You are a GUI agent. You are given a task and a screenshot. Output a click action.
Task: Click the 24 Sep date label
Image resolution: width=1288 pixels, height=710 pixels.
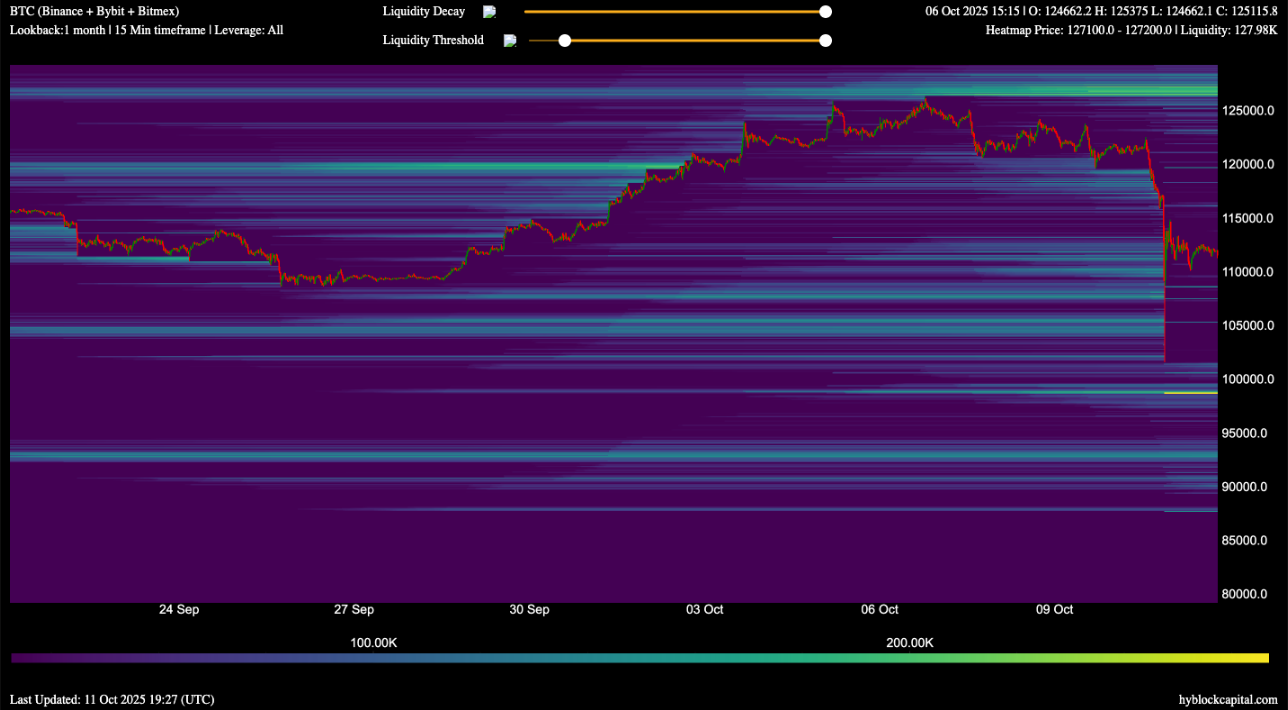pyautogui.click(x=179, y=609)
